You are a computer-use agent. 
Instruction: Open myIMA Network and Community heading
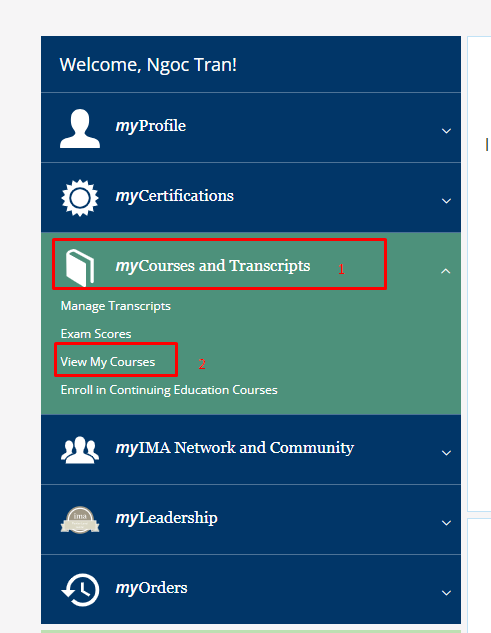click(235, 448)
